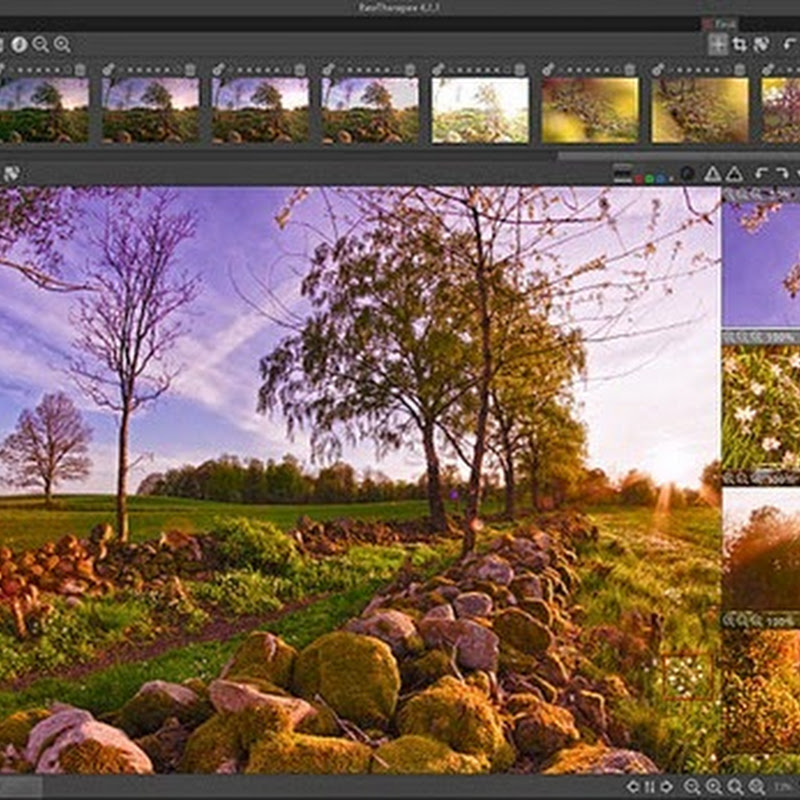Rotate the image right using the preview toolbar arrow
Image resolution: width=800 pixels, height=800 pixels.
[782, 173]
